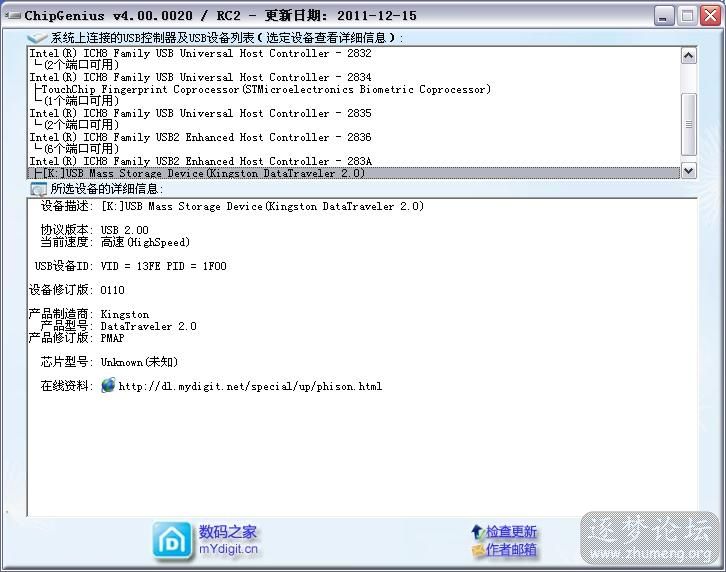Click the 当前速度 高速(HighSpeed) line

pos(115,242)
